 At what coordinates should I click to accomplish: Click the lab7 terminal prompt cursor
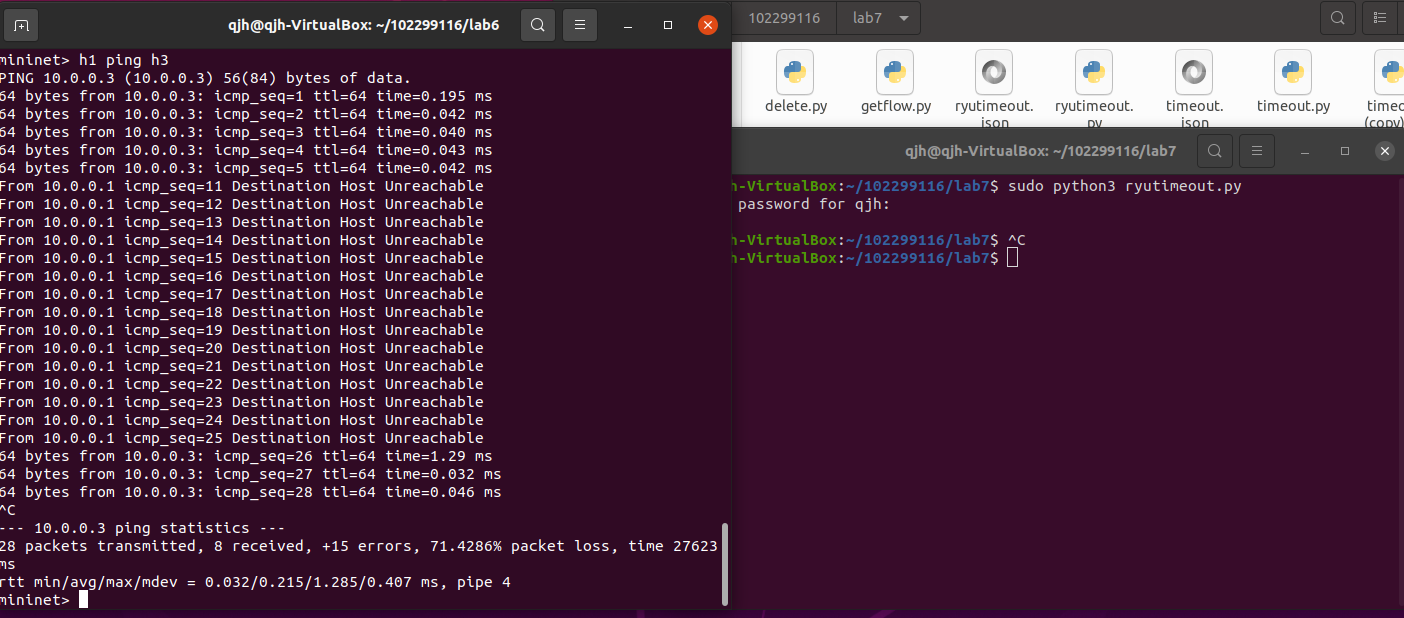pos(1013,258)
